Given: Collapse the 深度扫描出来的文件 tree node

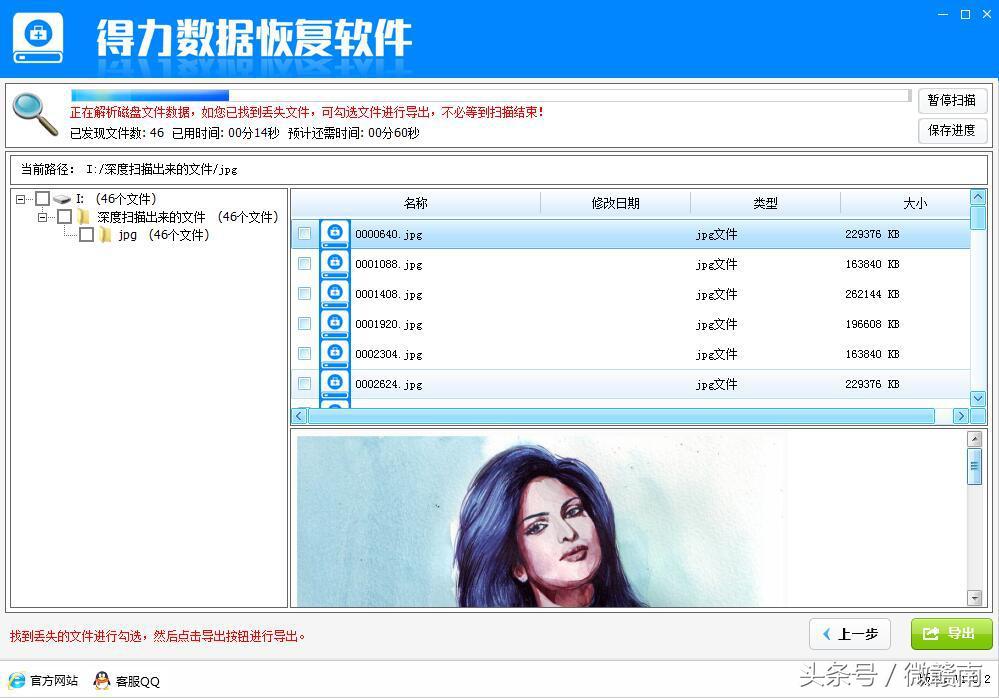Looking at the screenshot, I should 42,217.
